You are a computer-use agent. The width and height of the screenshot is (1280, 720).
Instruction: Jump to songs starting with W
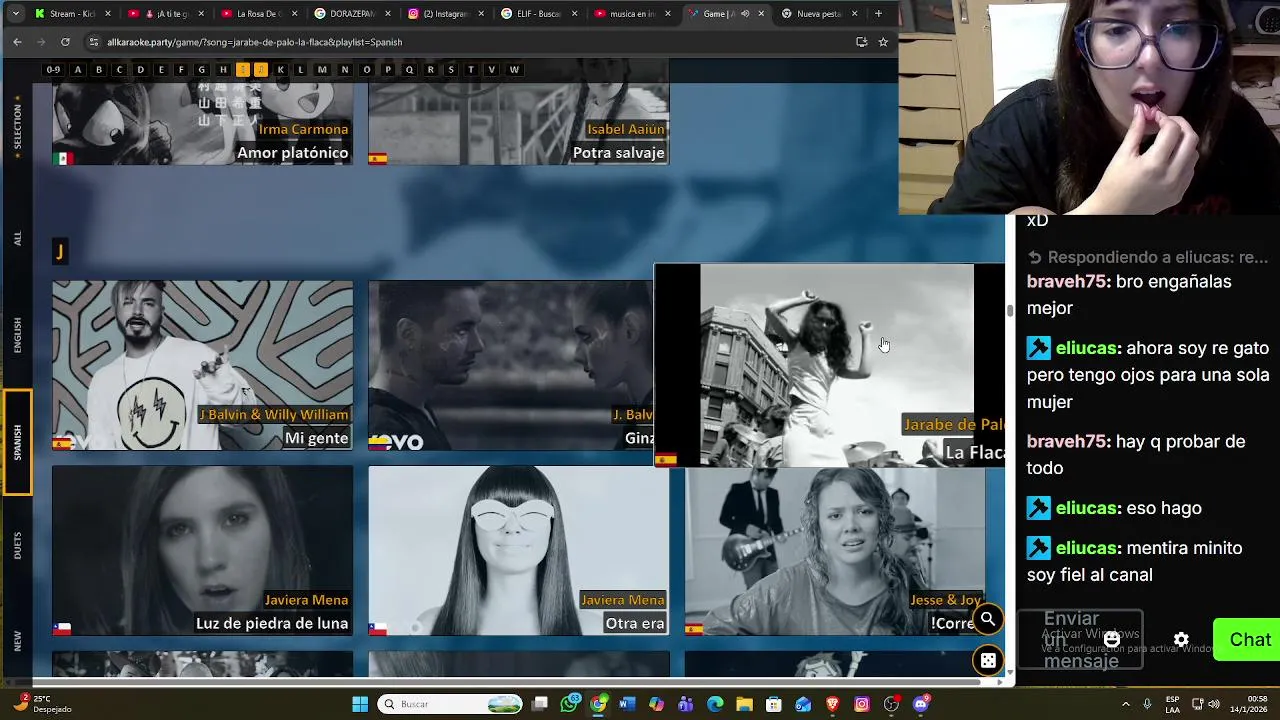point(514,69)
